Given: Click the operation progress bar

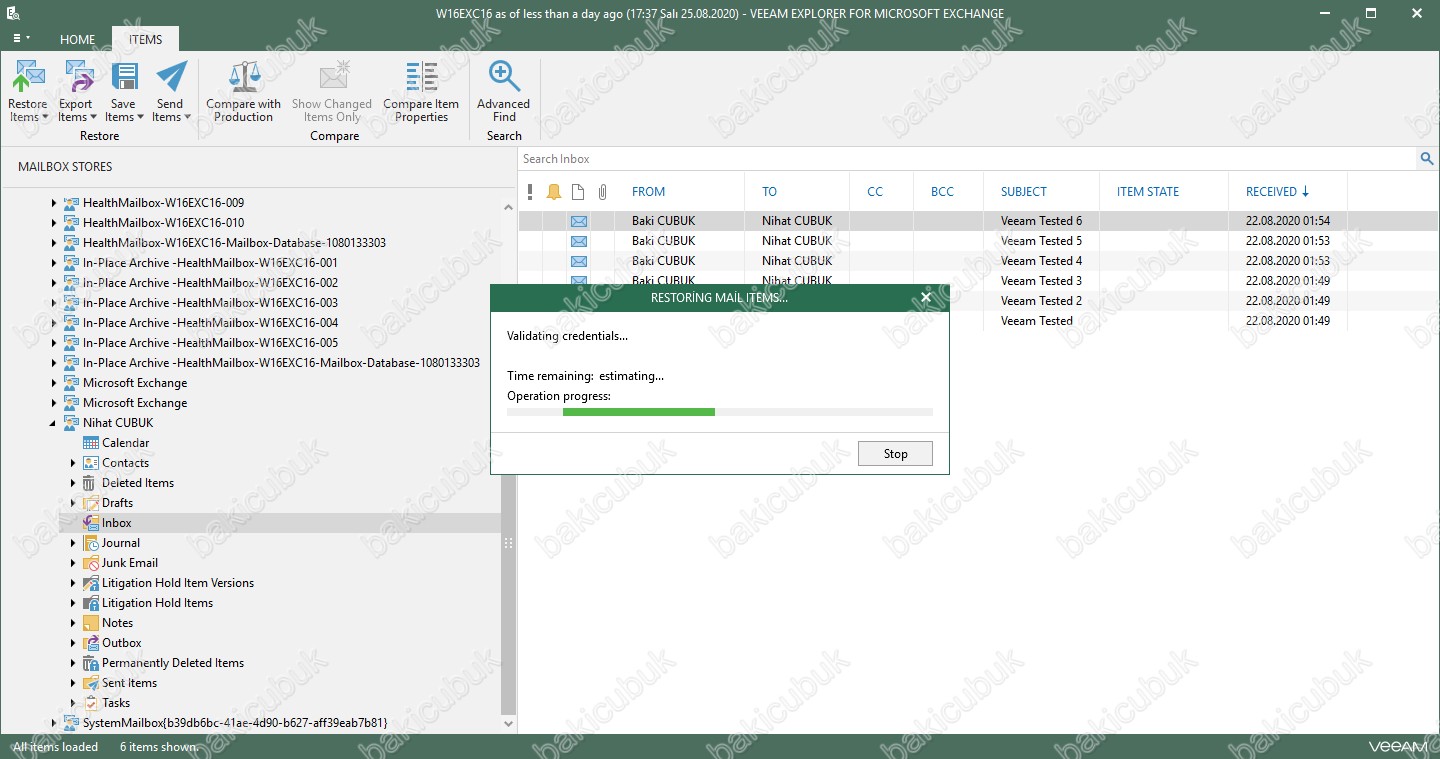Looking at the screenshot, I should 720,412.
